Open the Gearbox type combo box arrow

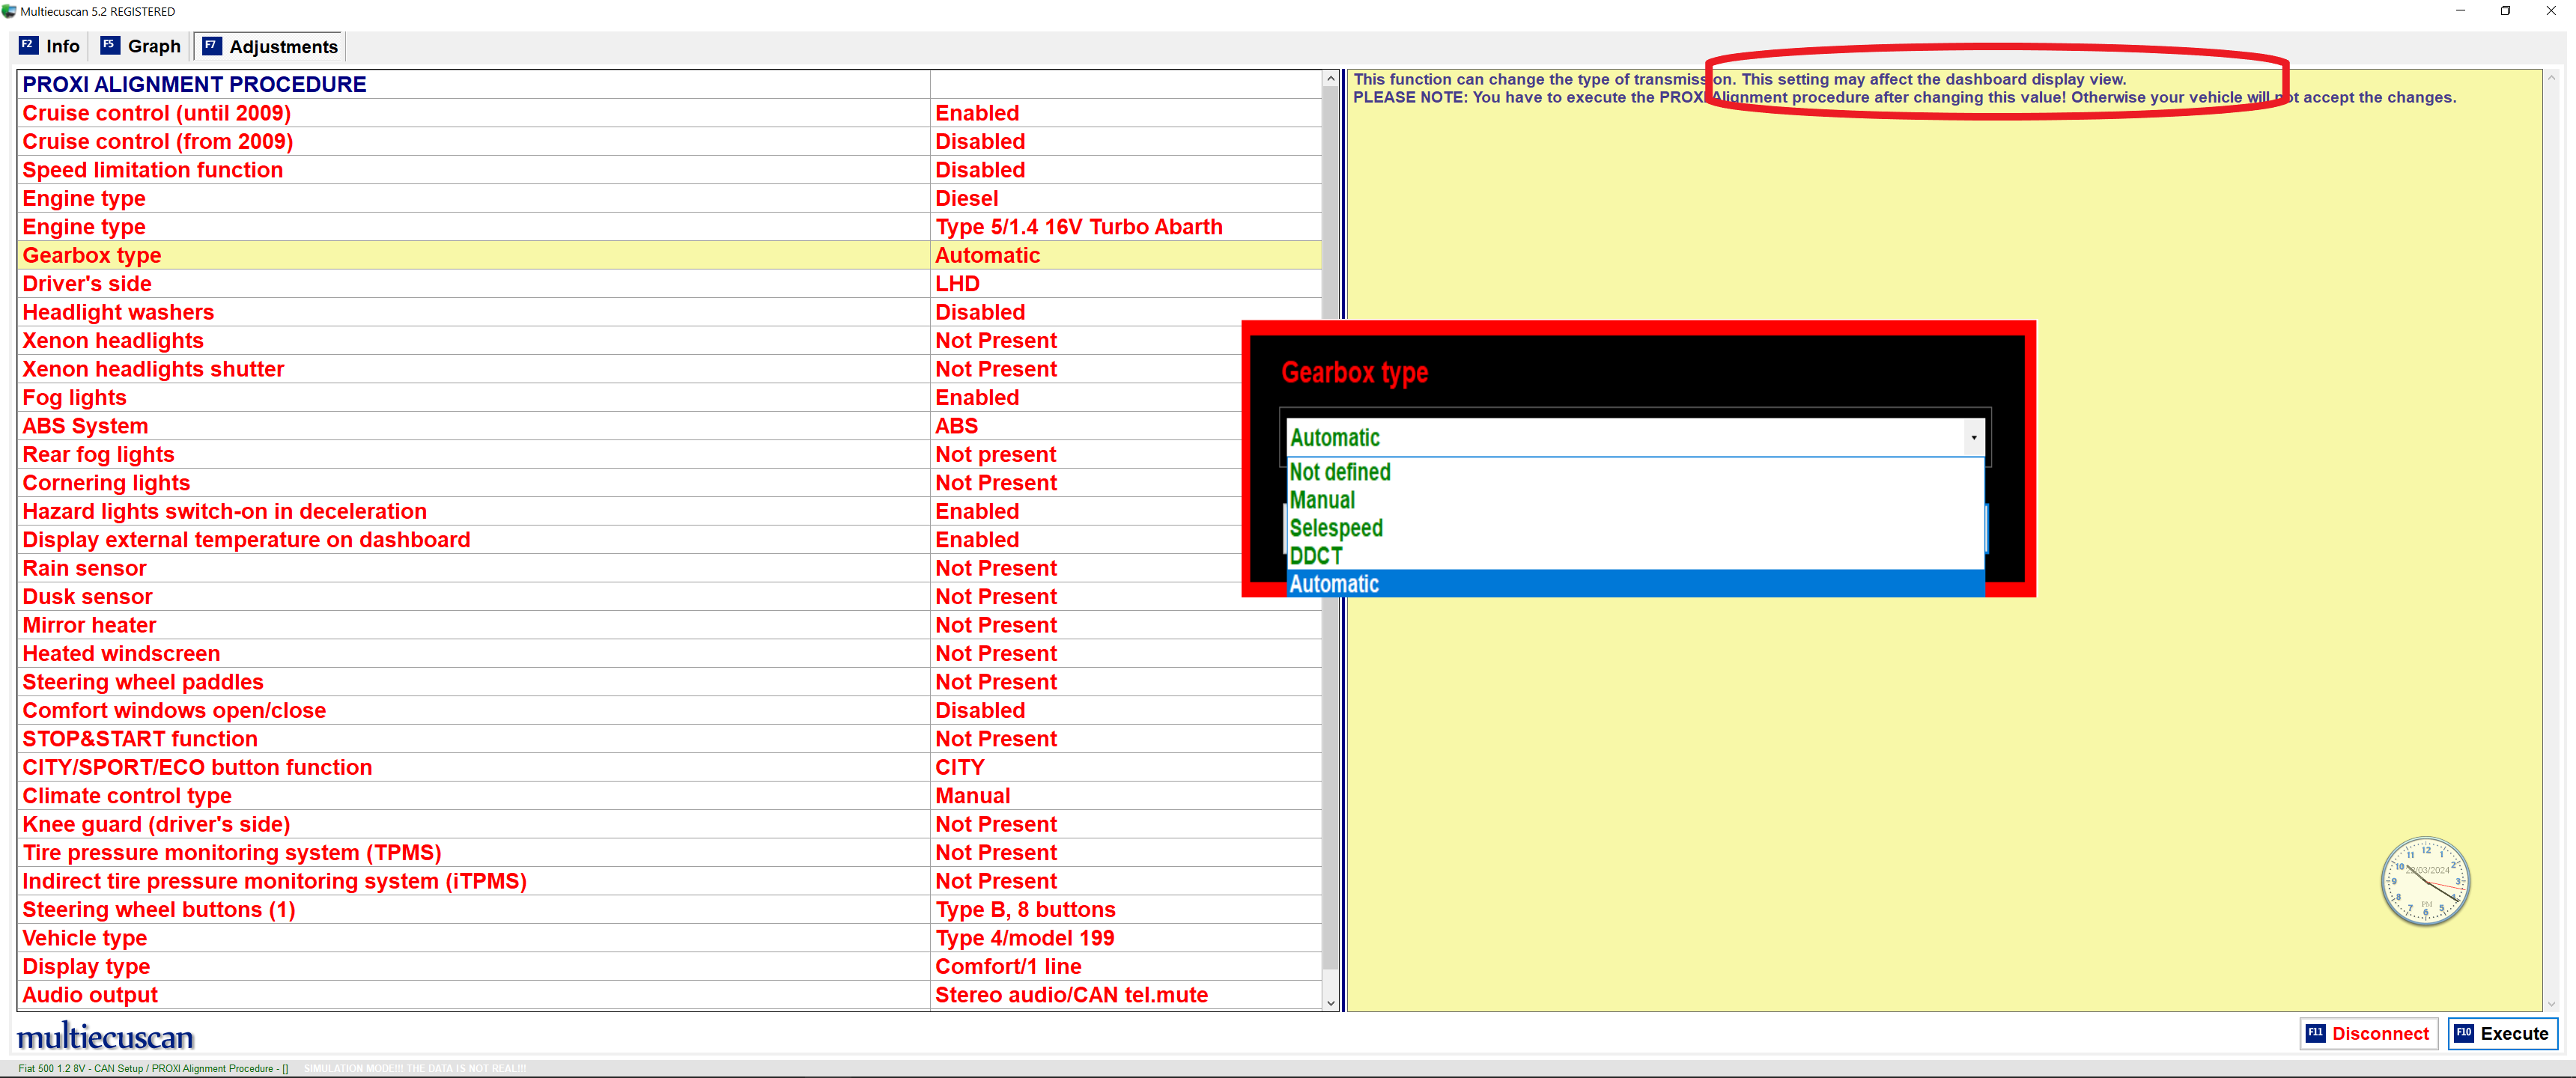pyautogui.click(x=1973, y=437)
